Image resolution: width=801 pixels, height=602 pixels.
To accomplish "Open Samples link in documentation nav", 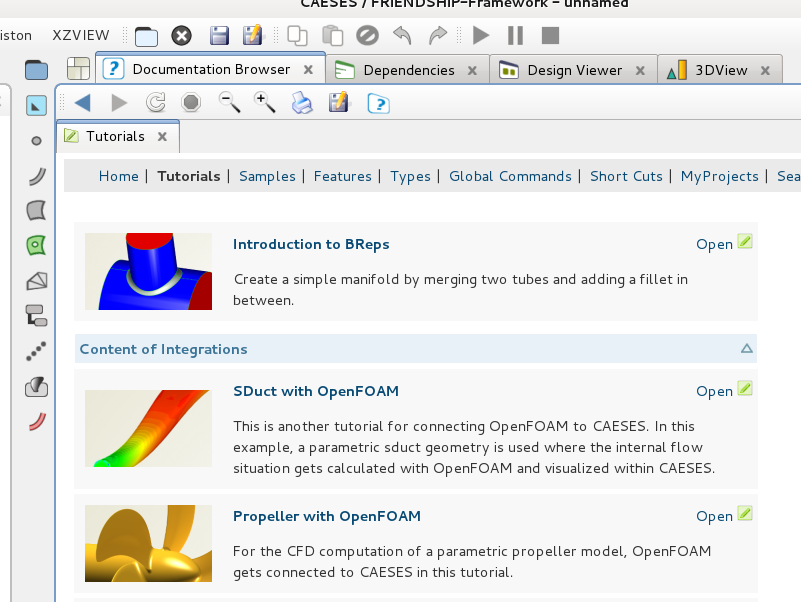I will pyautogui.click(x=267, y=176).
